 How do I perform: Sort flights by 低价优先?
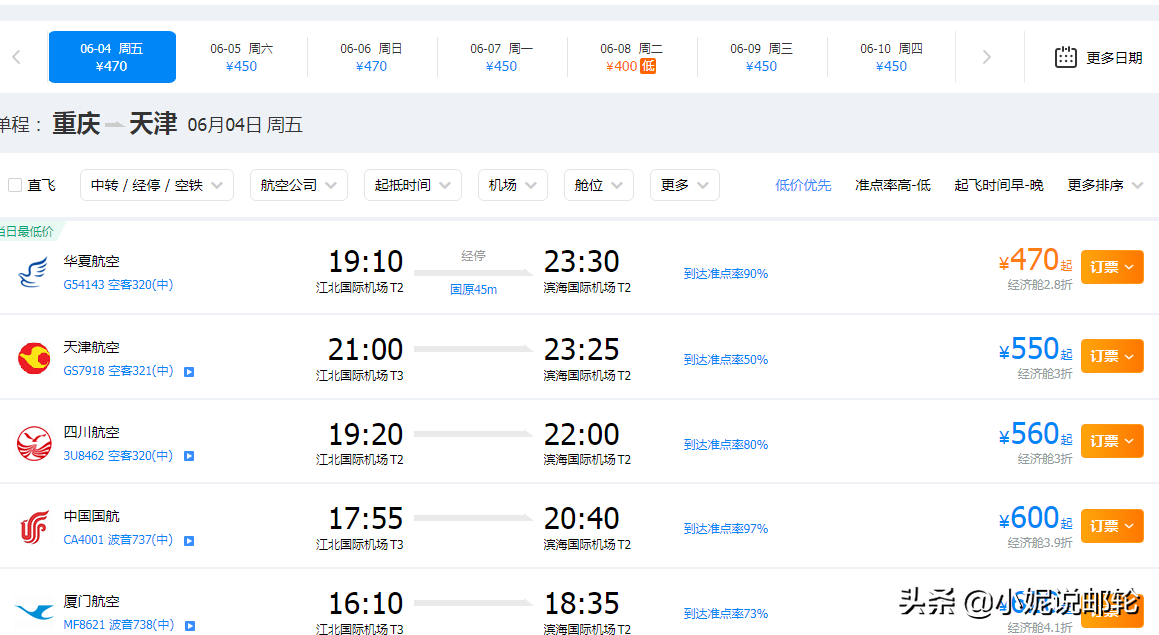(x=803, y=185)
